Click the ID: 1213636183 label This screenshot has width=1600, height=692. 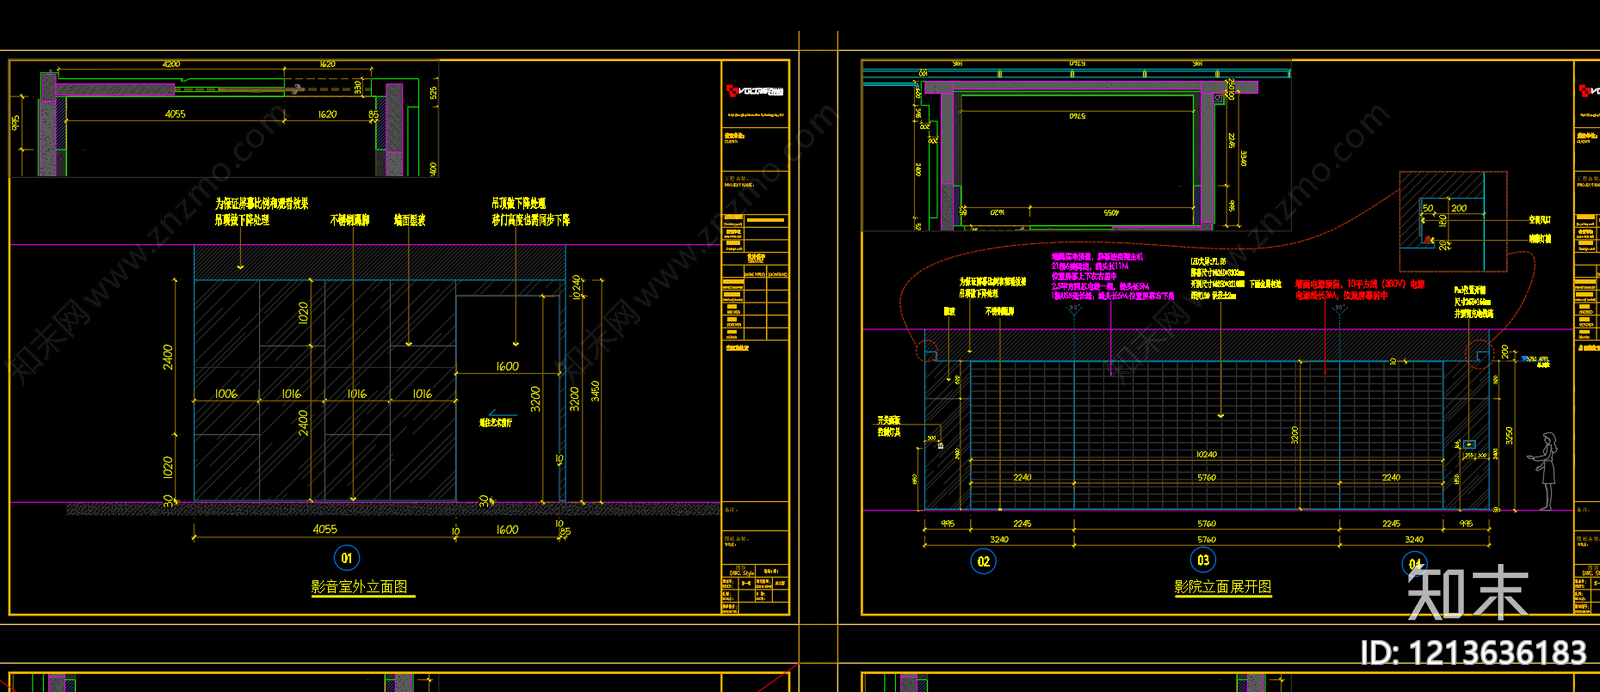1473,653
